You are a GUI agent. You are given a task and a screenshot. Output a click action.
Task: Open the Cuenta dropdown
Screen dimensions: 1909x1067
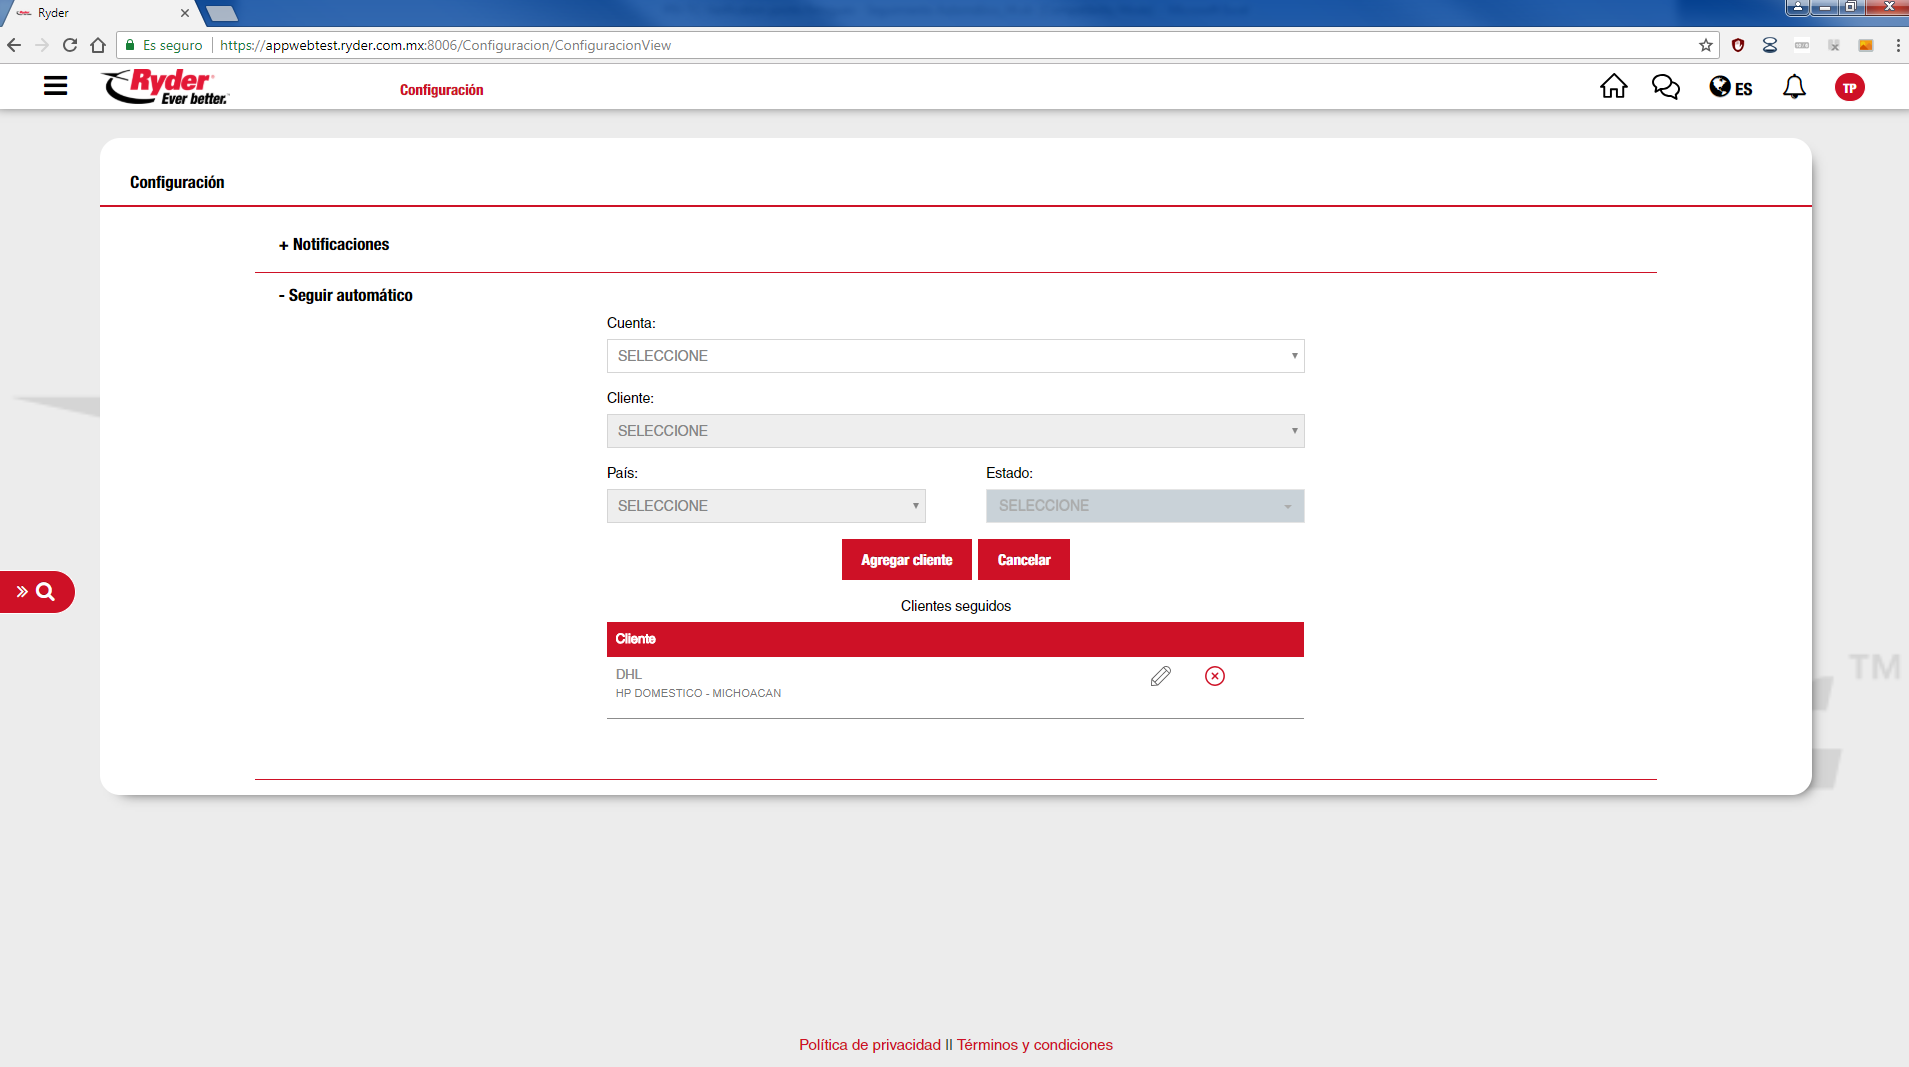click(x=955, y=356)
